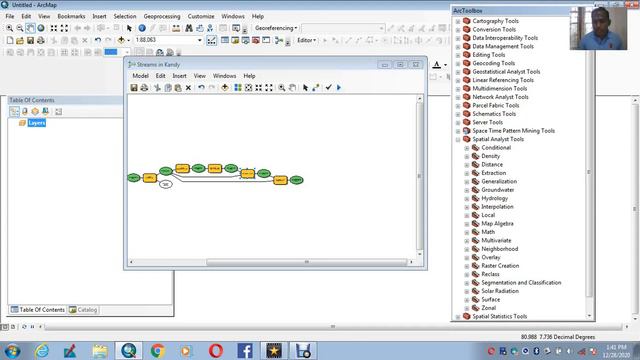
Task: Undo in the ModelBuilder toolbar
Action: (201, 88)
